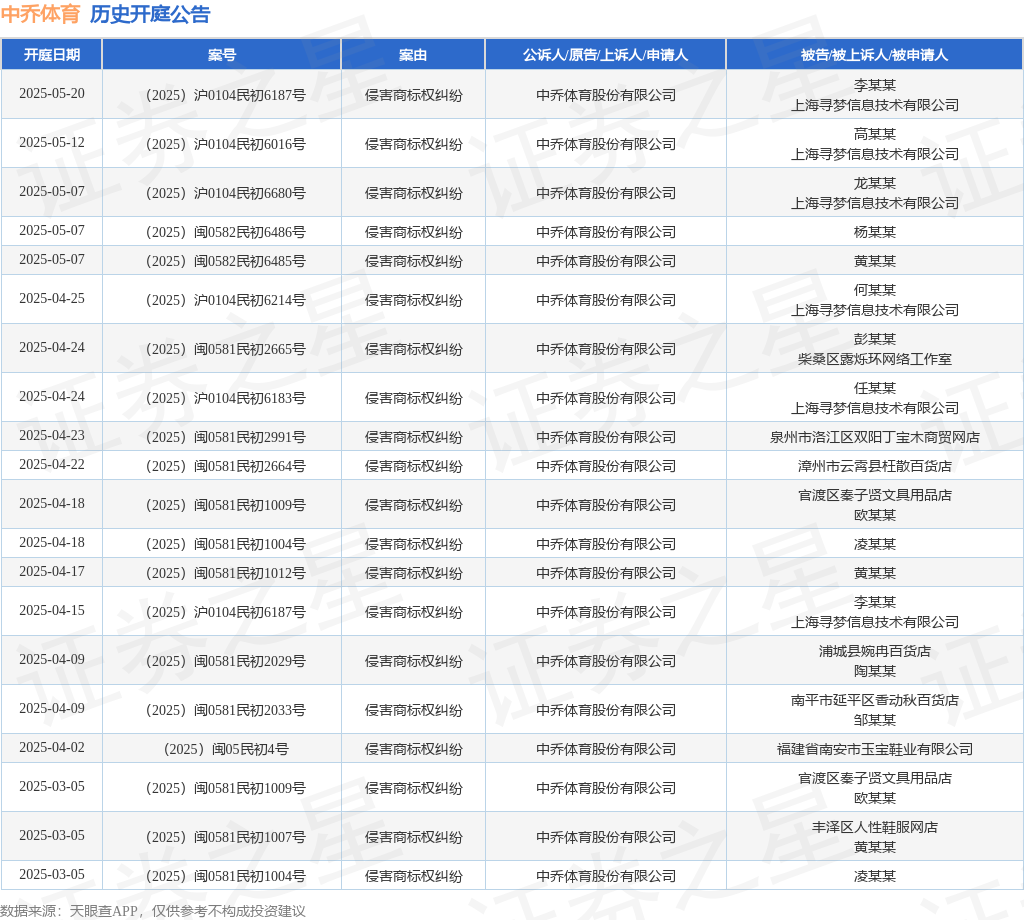The width and height of the screenshot is (1024, 920).
Task: Click case number 闽0581民初2033号
Action: [225, 710]
